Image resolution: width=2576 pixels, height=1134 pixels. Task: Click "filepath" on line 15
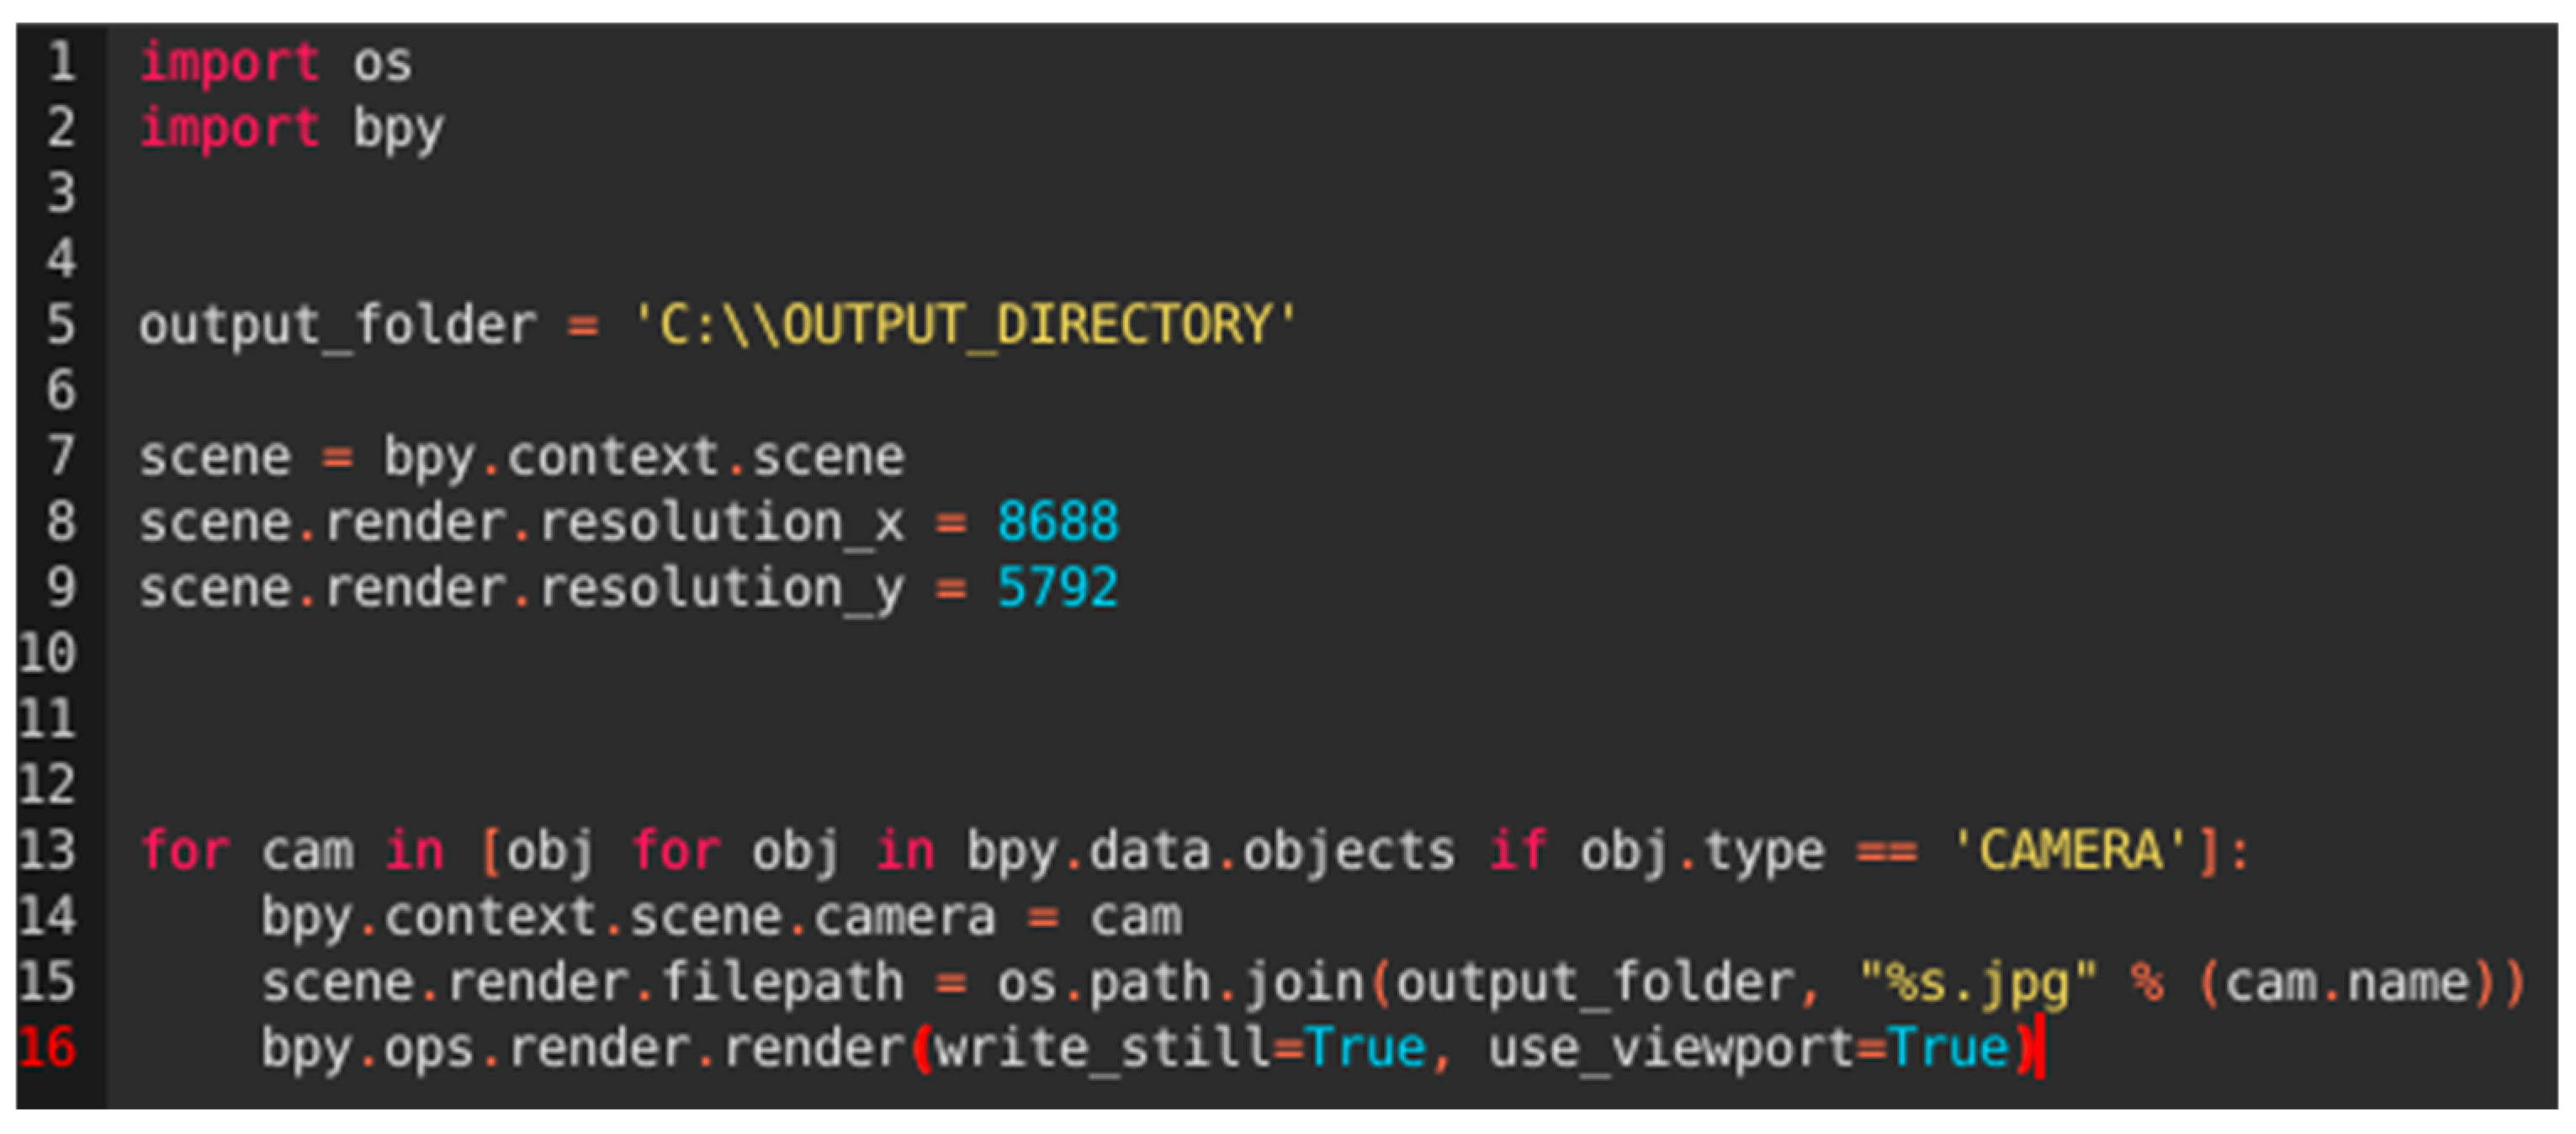click(782, 982)
